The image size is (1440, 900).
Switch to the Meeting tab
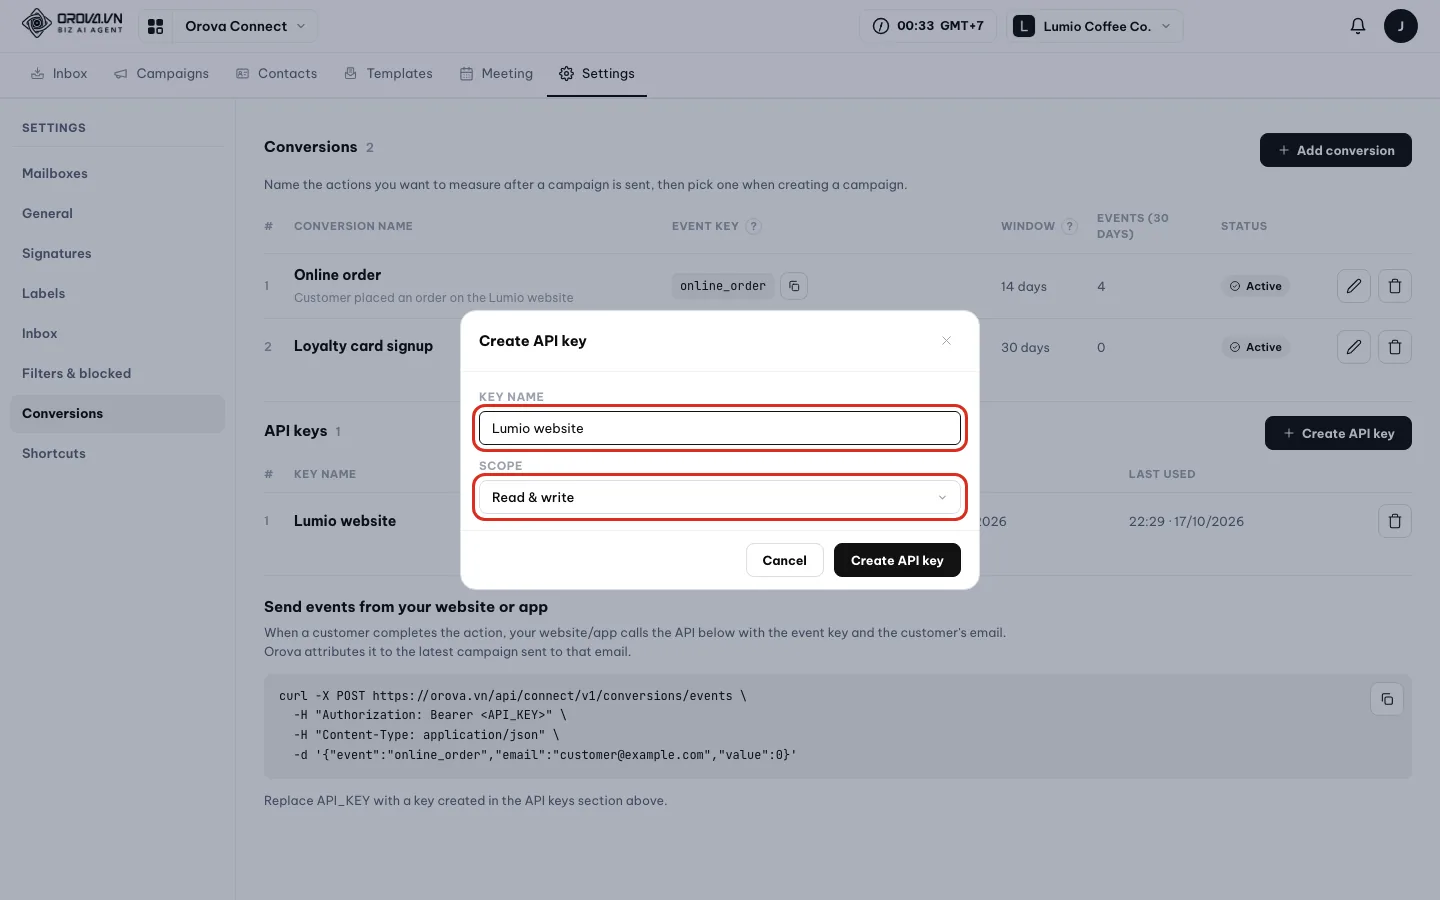coord(496,74)
